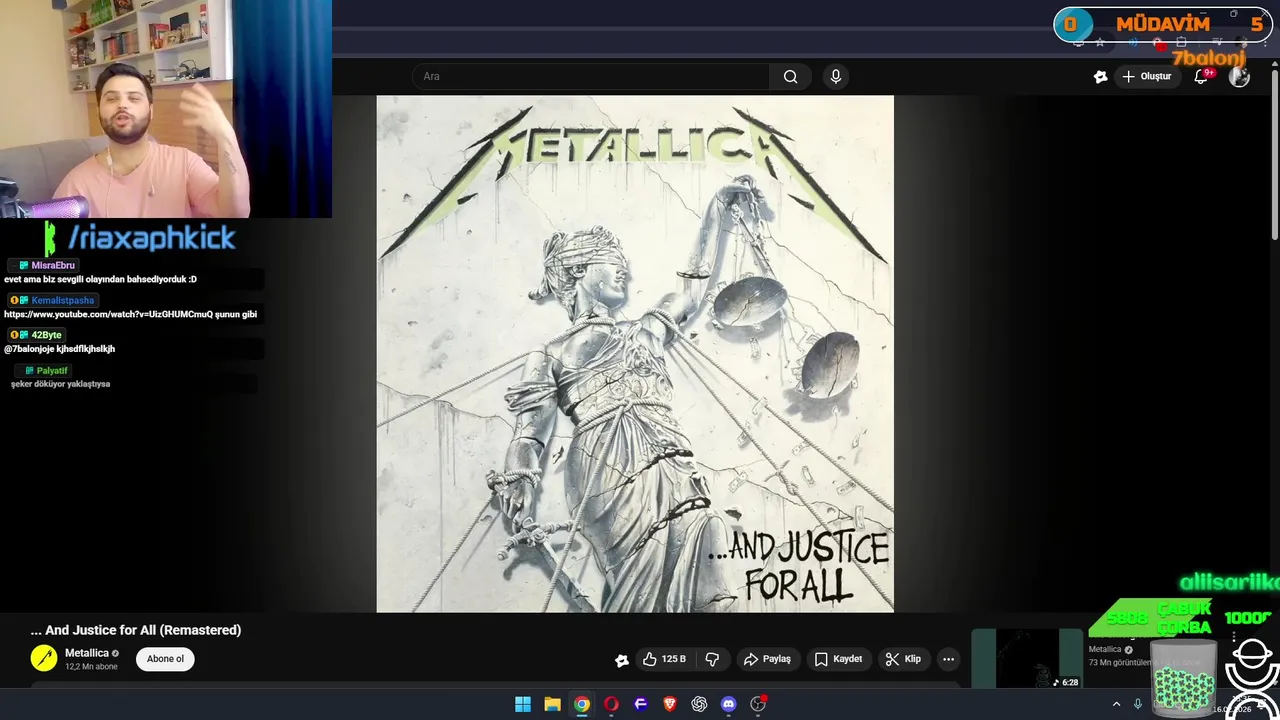Image resolution: width=1280 pixels, height=720 pixels.
Task: Expand the system tray hidden icons chevron
Action: (1116, 704)
